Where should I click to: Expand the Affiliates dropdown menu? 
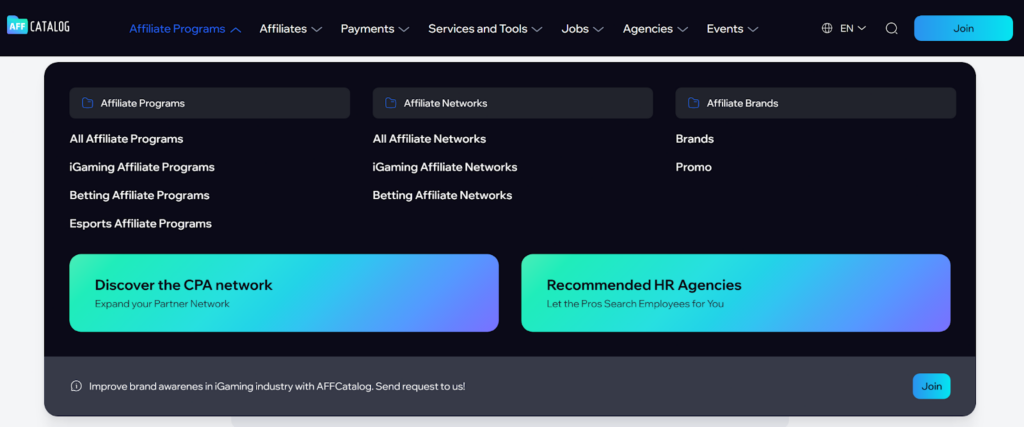point(290,29)
